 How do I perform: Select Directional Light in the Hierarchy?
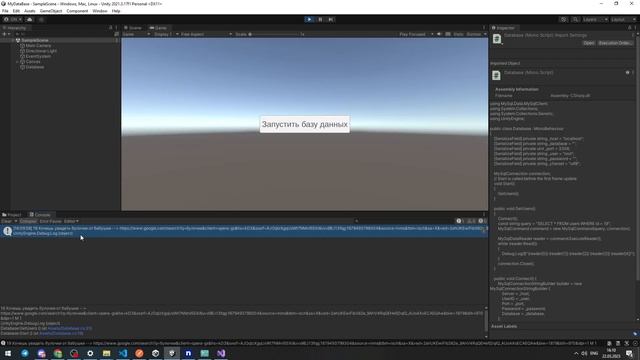pos(41,51)
